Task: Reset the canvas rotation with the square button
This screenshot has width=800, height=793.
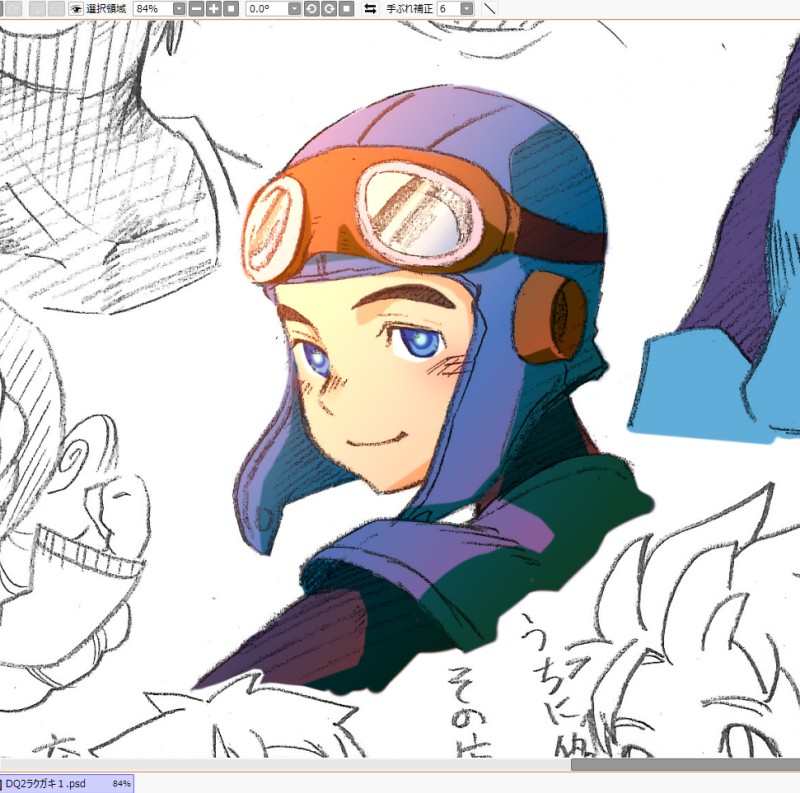Action: [346, 9]
